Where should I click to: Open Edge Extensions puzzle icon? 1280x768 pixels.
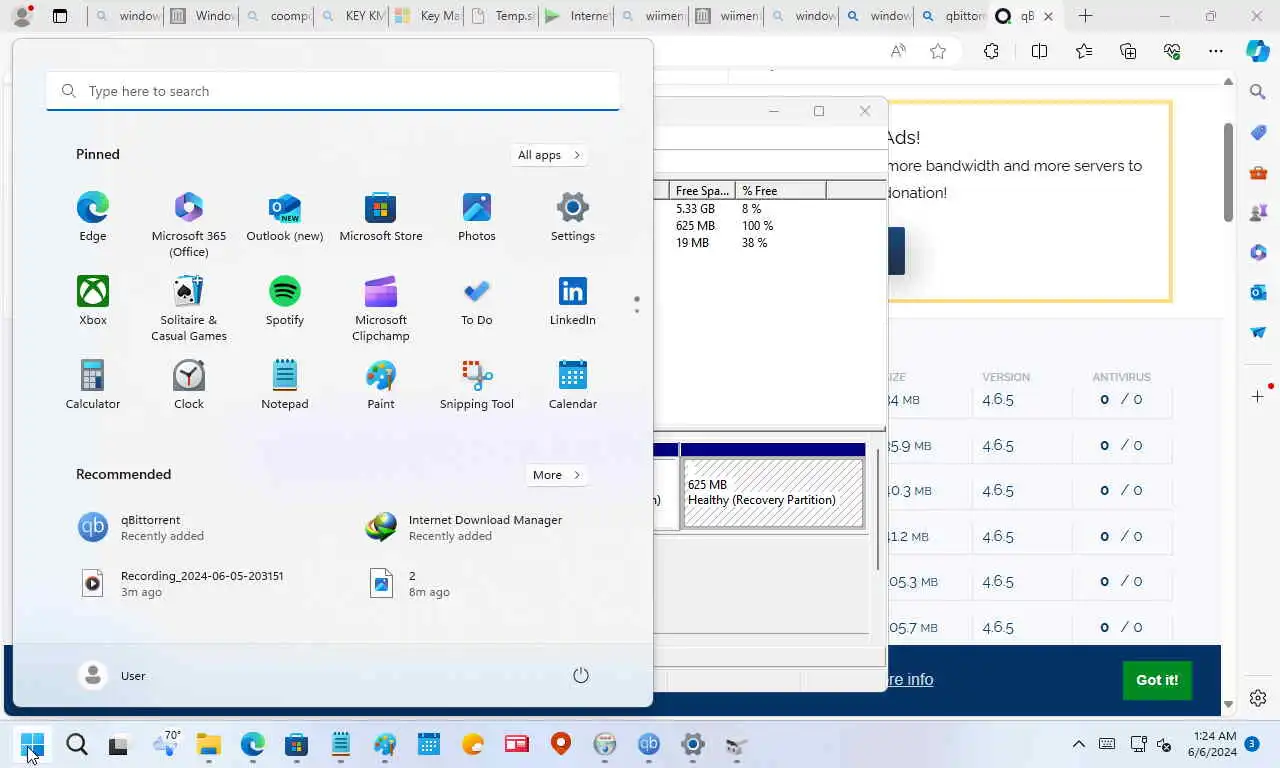pos(991,51)
